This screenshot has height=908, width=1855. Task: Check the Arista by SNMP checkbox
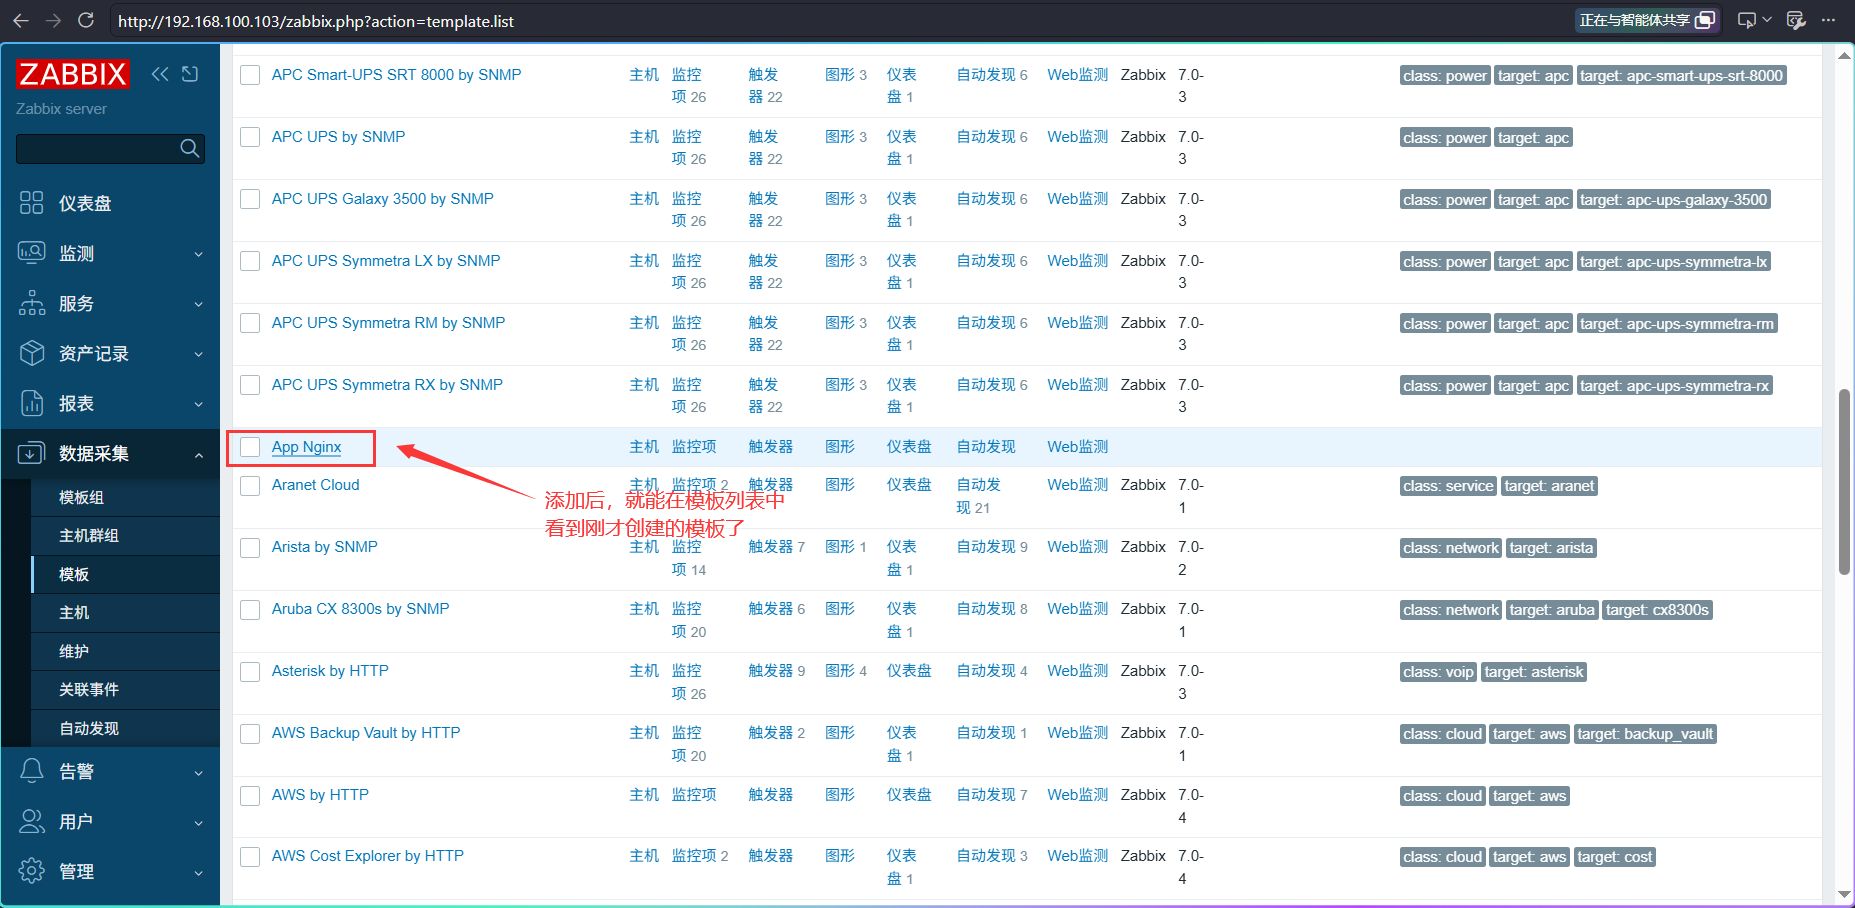click(250, 547)
